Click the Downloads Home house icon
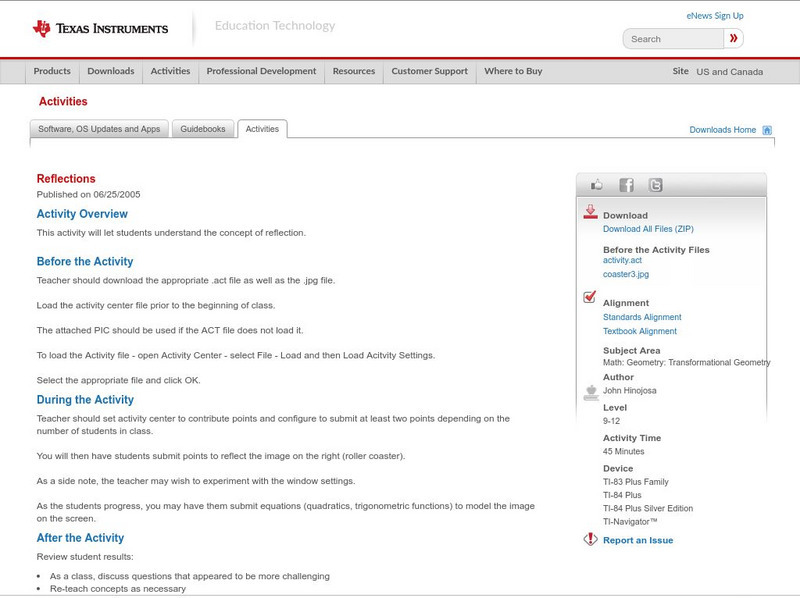The height and width of the screenshot is (598, 800). click(x=767, y=130)
